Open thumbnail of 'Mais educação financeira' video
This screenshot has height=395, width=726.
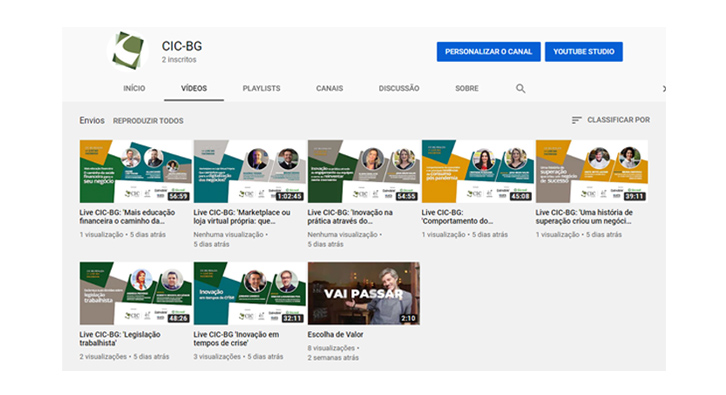pos(135,171)
